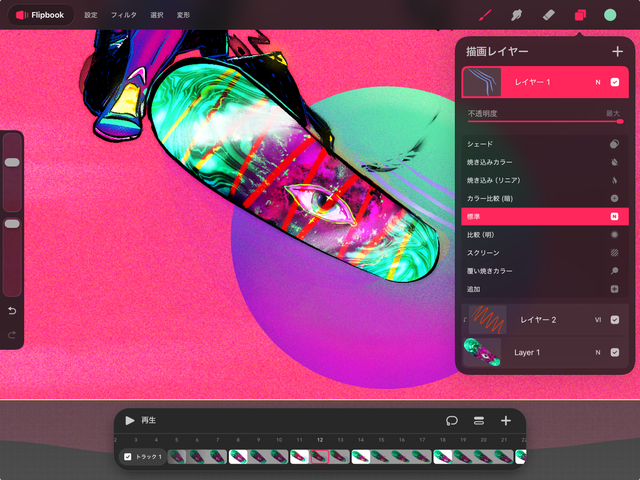
Task: Select the frame 5 thumbnail on track
Action: coord(177,457)
